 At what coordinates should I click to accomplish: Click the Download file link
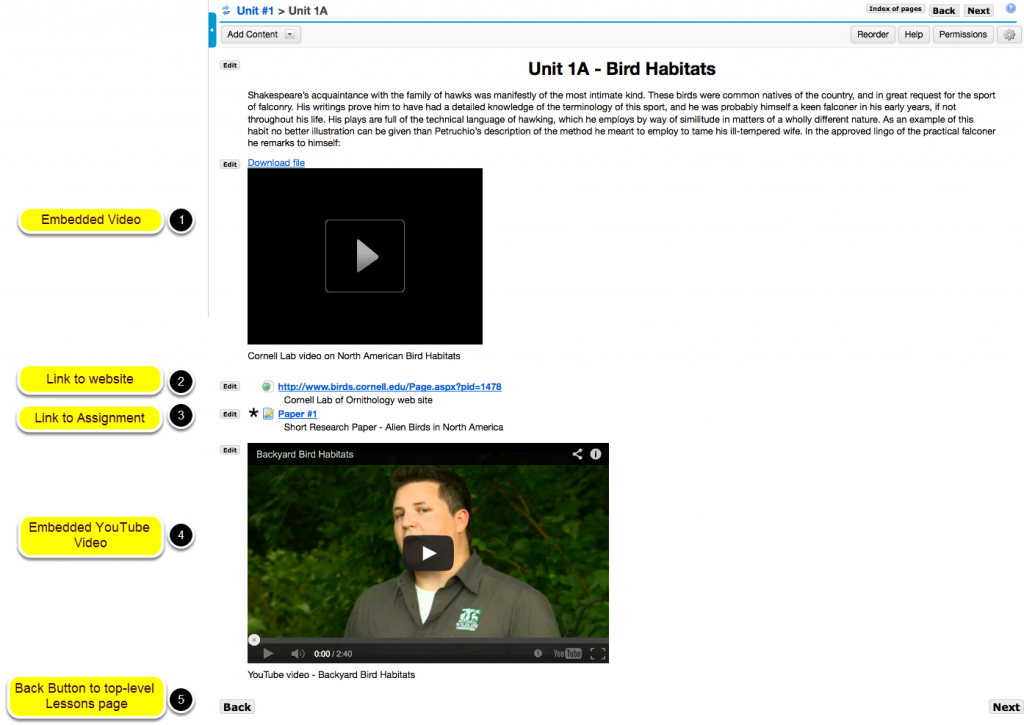coord(276,162)
